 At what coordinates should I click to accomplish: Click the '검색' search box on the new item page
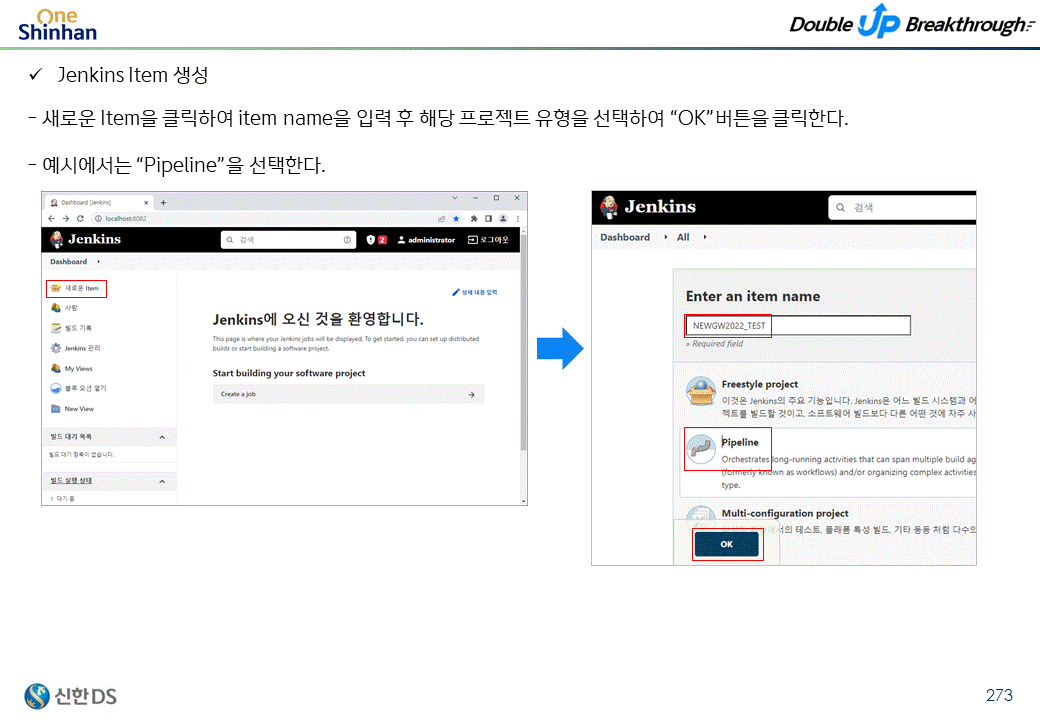tap(902, 208)
